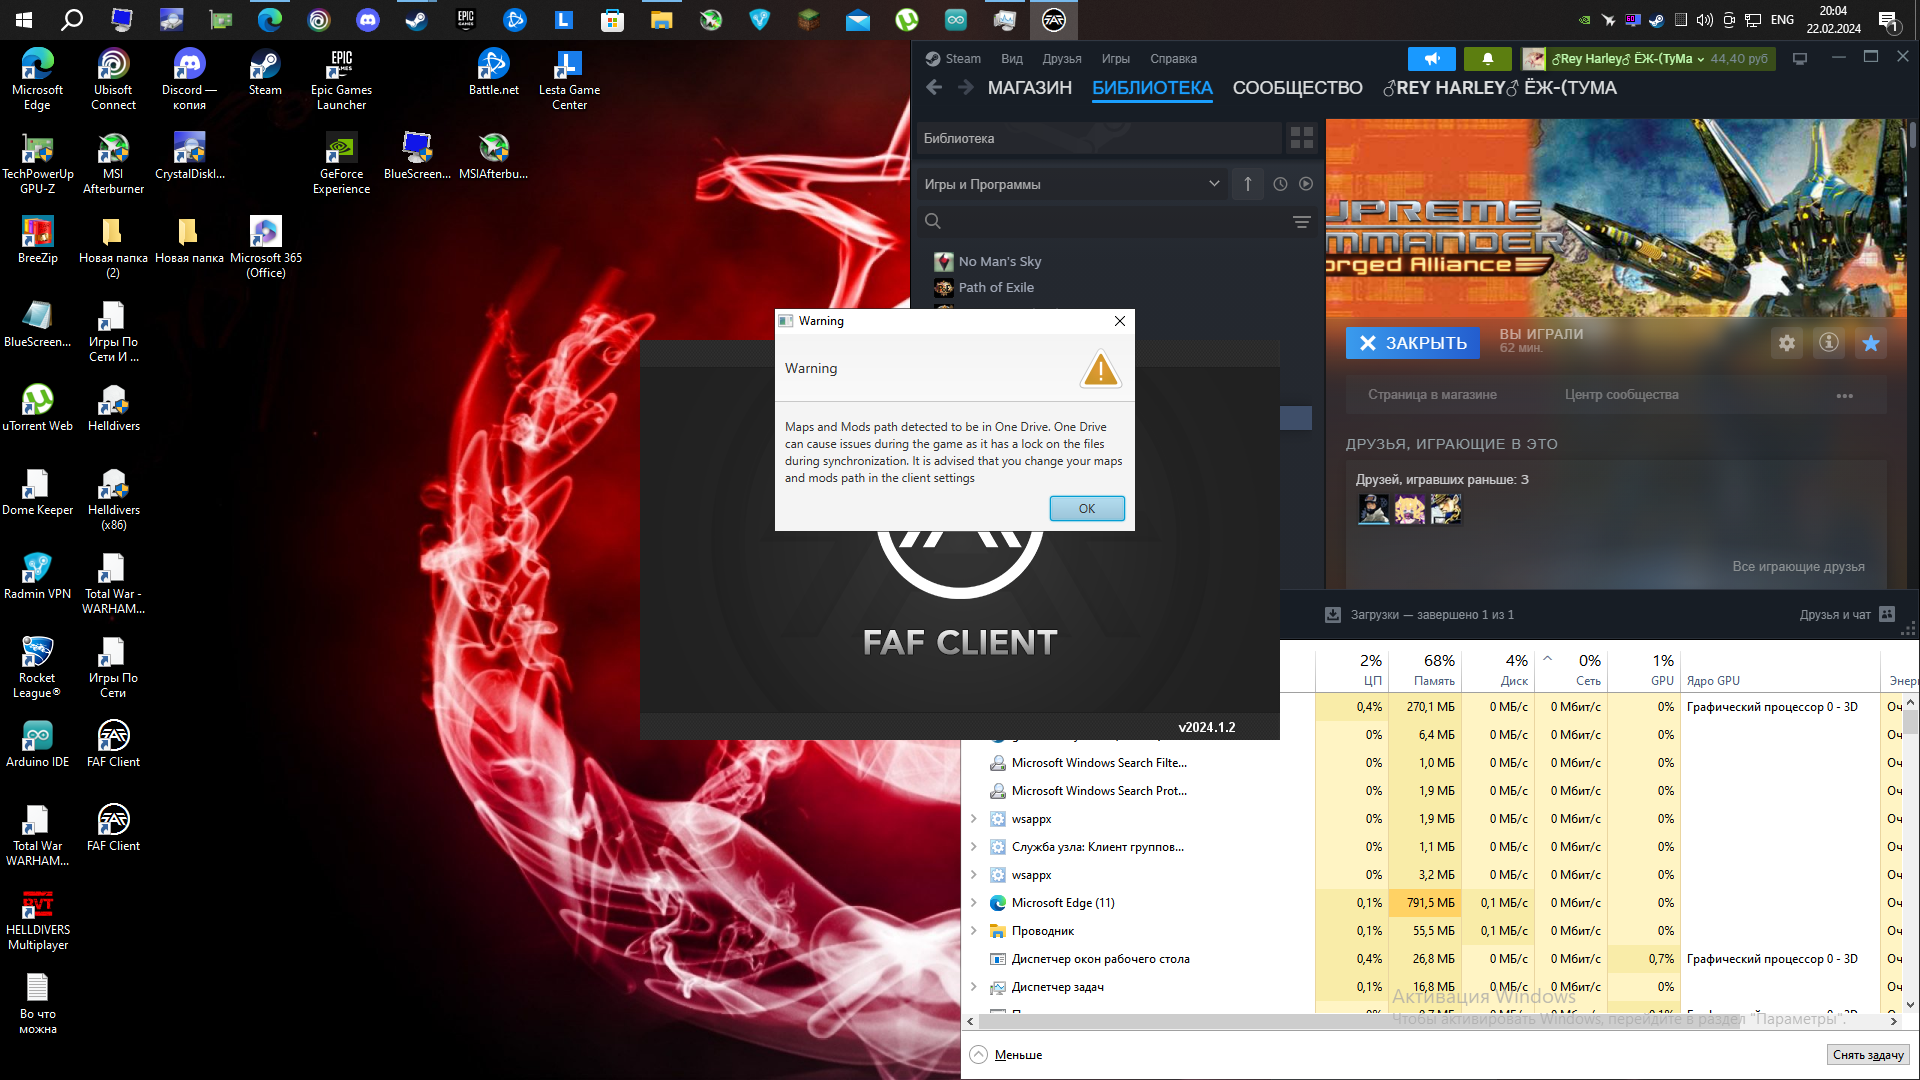Viewport: 1920px width, 1080px height.
Task: Open Ubisoft Connect desktop icon
Action: coord(113,79)
